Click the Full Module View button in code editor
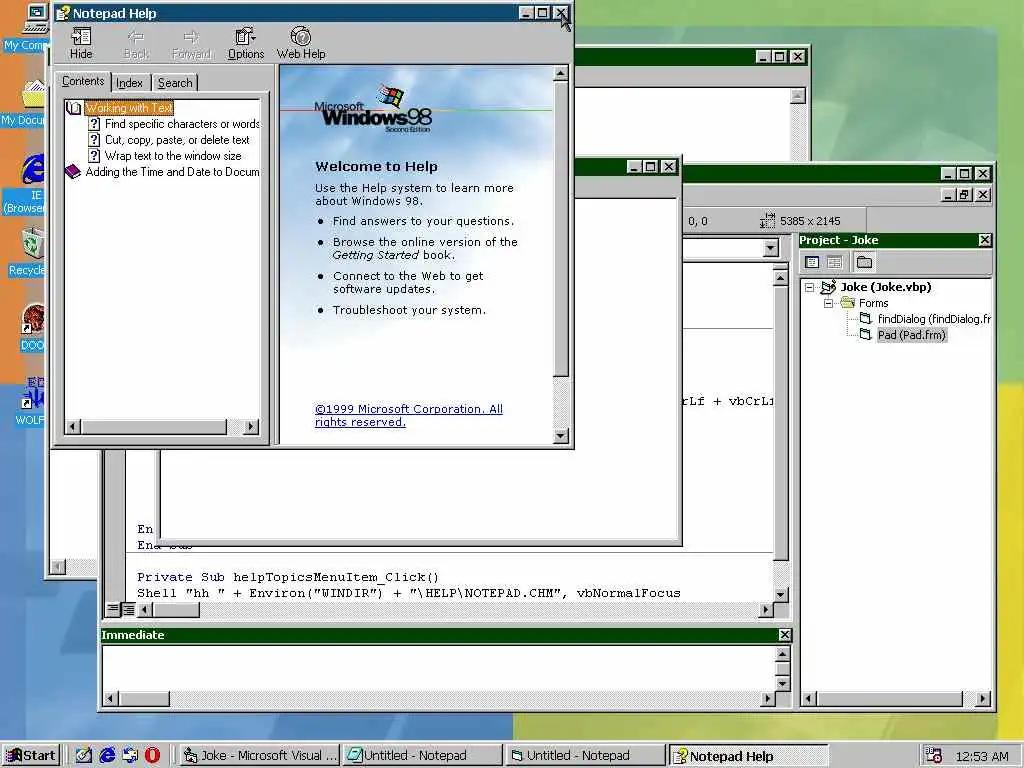 point(129,609)
